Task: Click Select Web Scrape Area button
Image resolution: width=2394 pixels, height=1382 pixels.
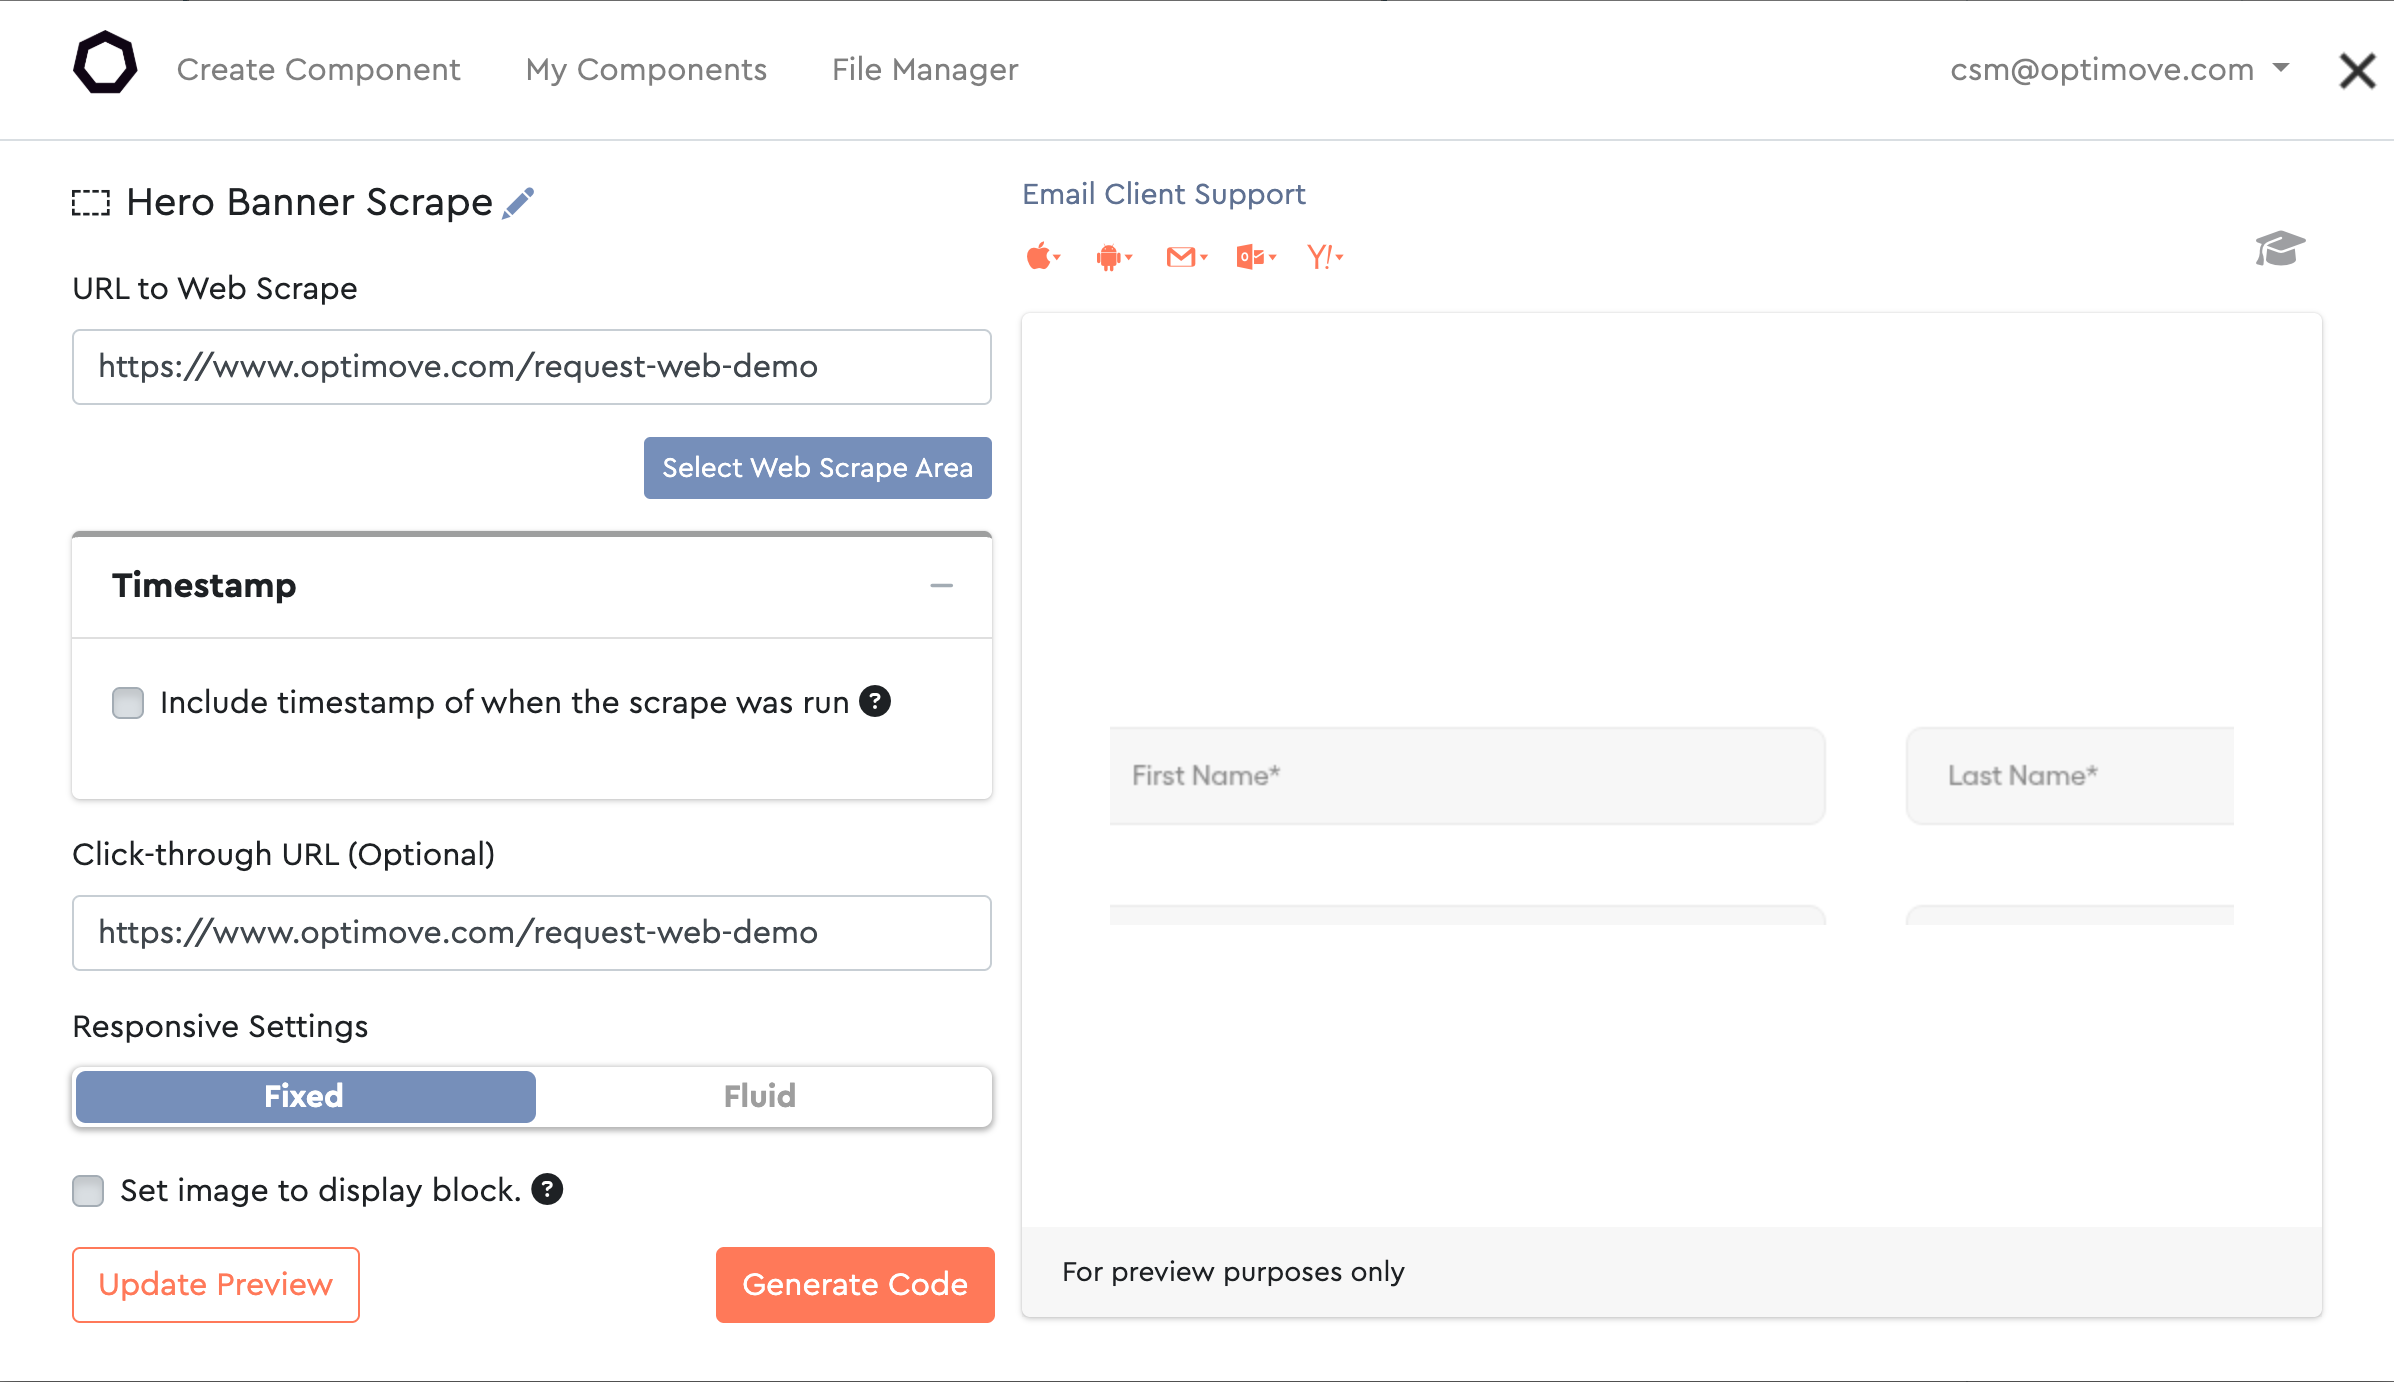Action: click(817, 467)
